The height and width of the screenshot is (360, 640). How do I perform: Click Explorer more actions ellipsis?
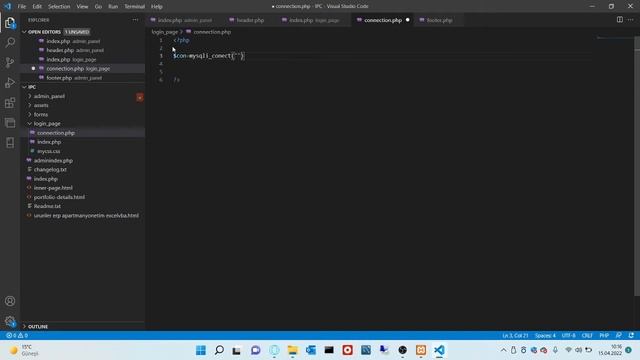pyautogui.click(x=136, y=20)
